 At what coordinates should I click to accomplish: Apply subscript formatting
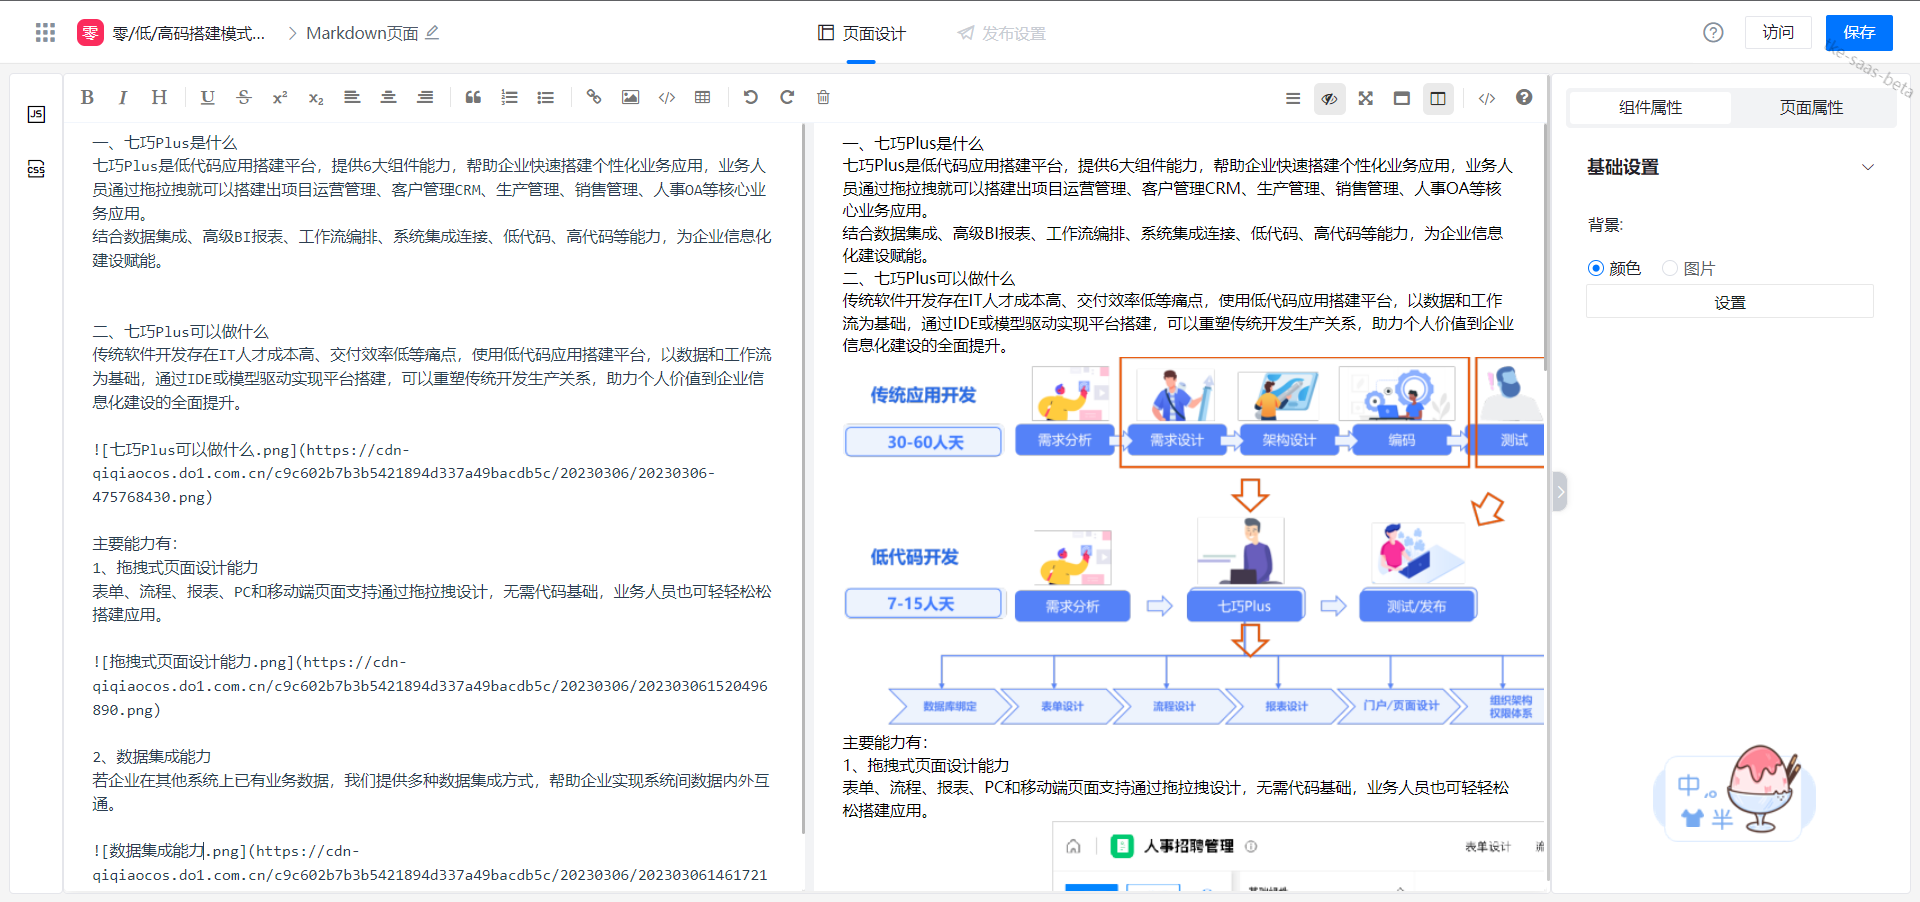(316, 97)
